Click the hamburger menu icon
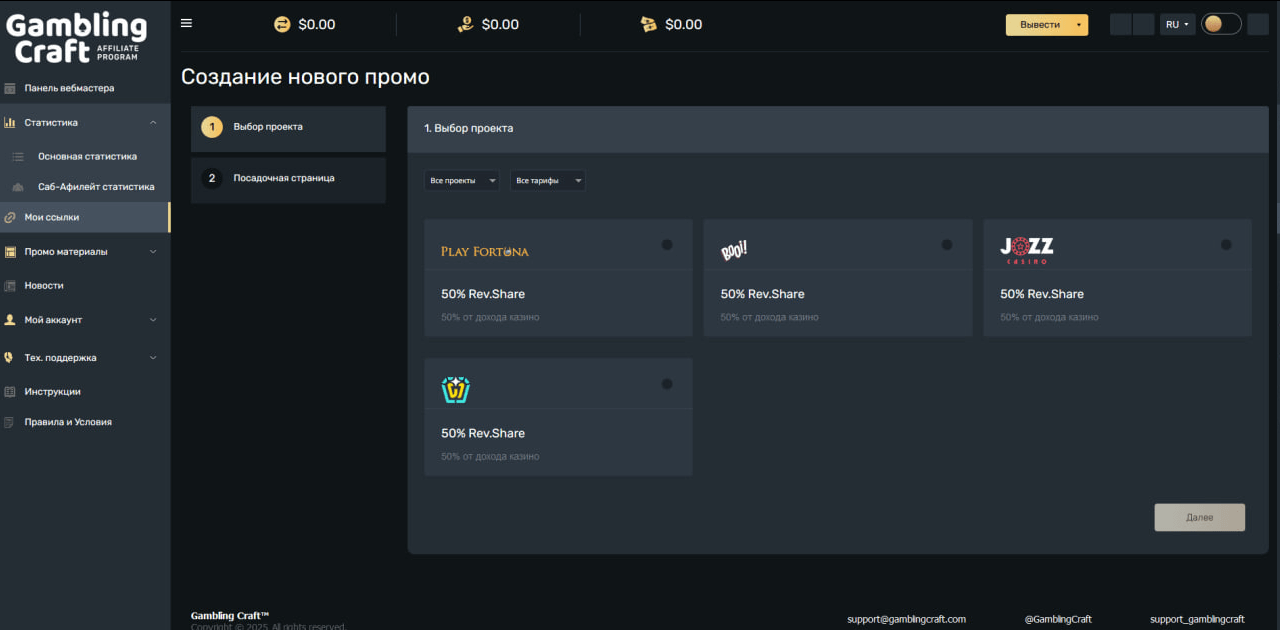The image size is (1280, 630). [x=186, y=24]
